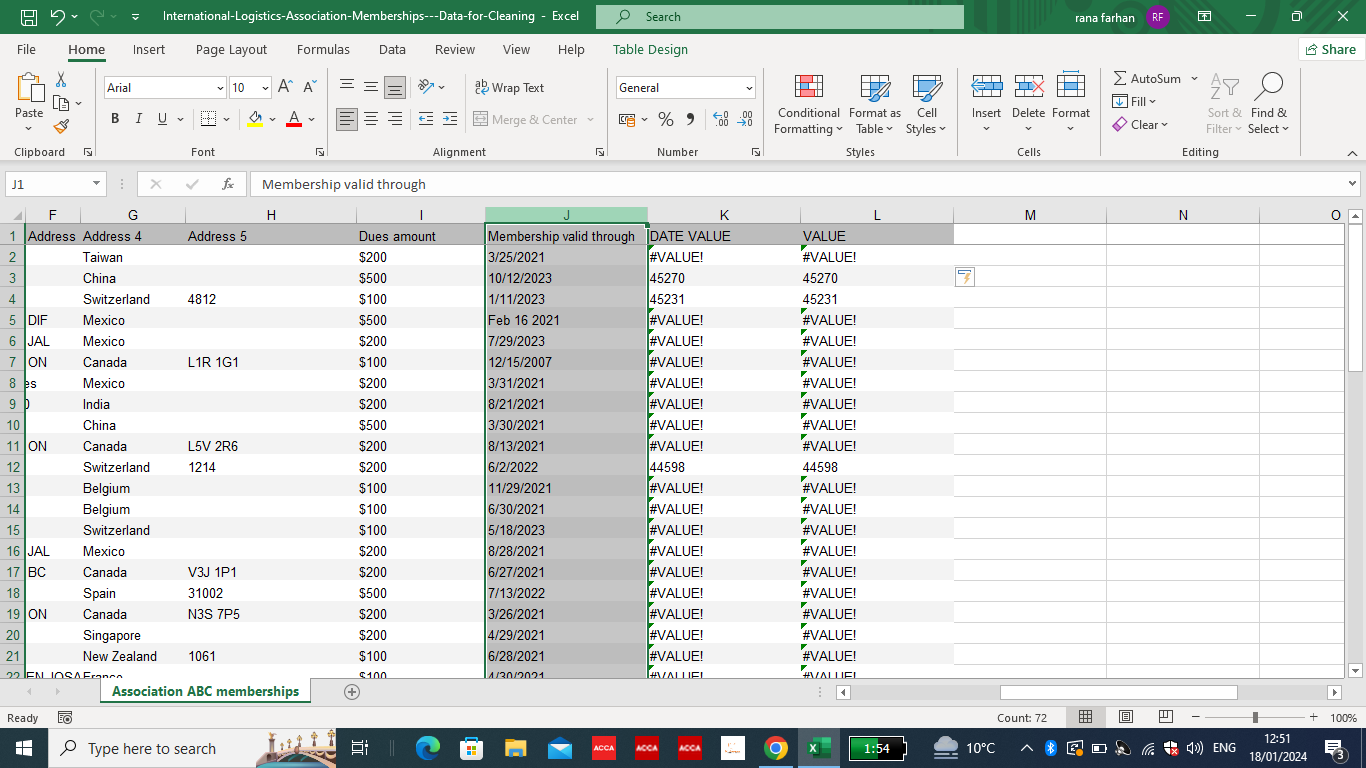Click the Align Right icon

[x=395, y=119]
